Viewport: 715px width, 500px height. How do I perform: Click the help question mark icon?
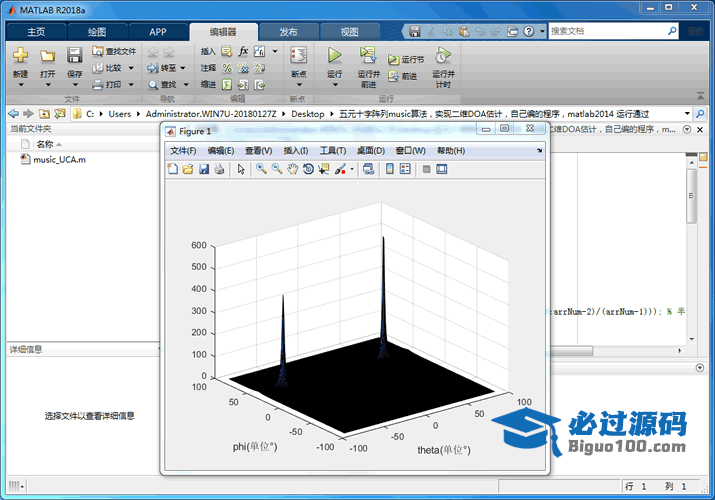pos(528,31)
